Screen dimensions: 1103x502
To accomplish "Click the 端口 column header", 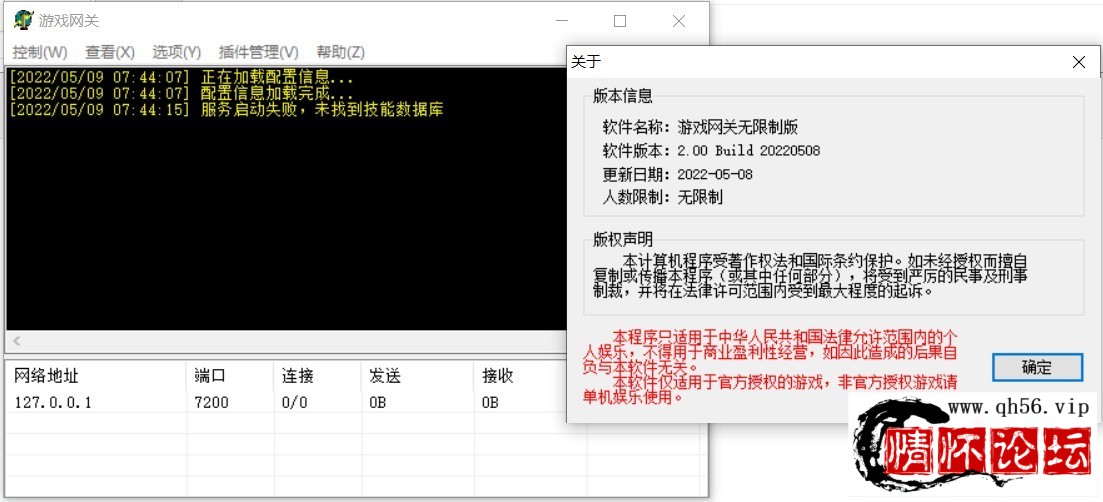I will pyautogui.click(x=231, y=377).
